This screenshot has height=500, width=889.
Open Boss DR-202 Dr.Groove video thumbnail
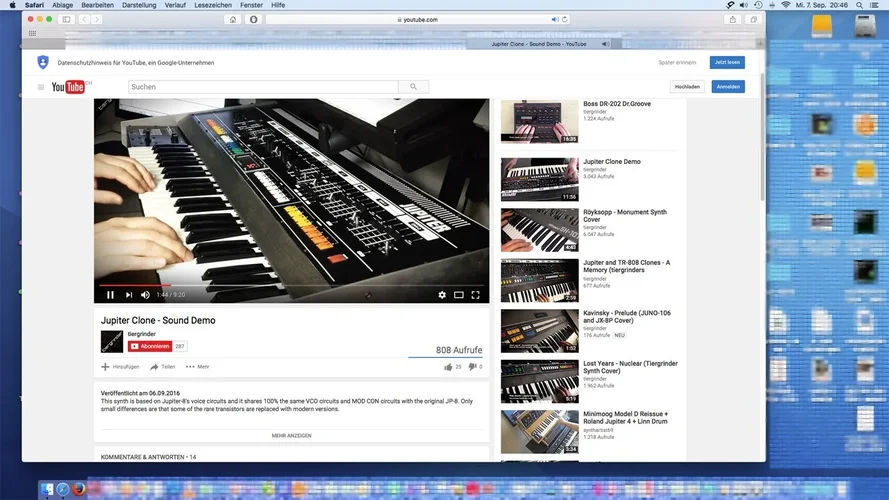pos(539,121)
